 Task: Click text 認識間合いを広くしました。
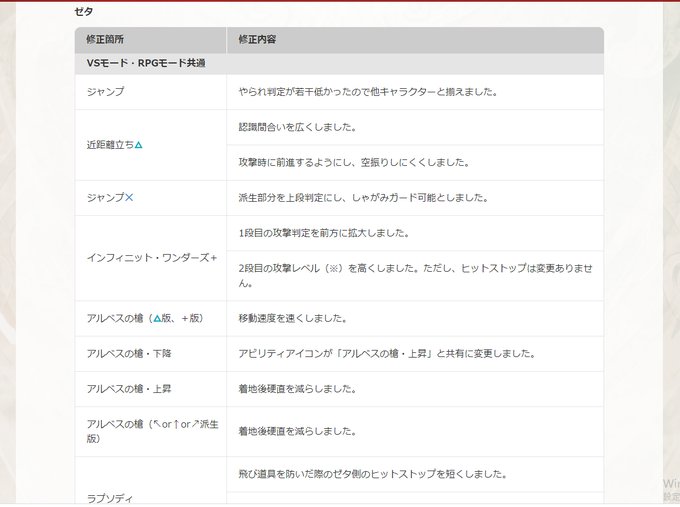[297, 128]
